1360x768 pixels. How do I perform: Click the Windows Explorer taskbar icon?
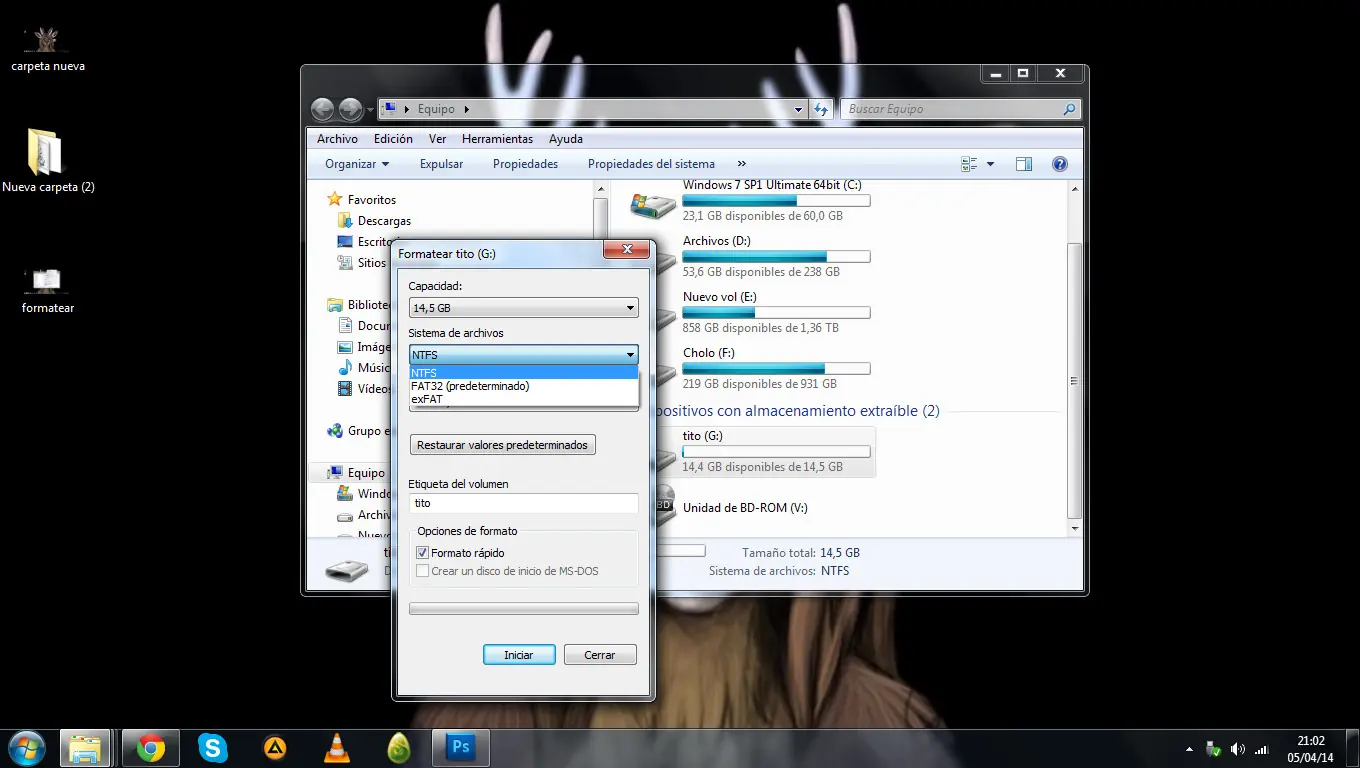click(x=85, y=748)
